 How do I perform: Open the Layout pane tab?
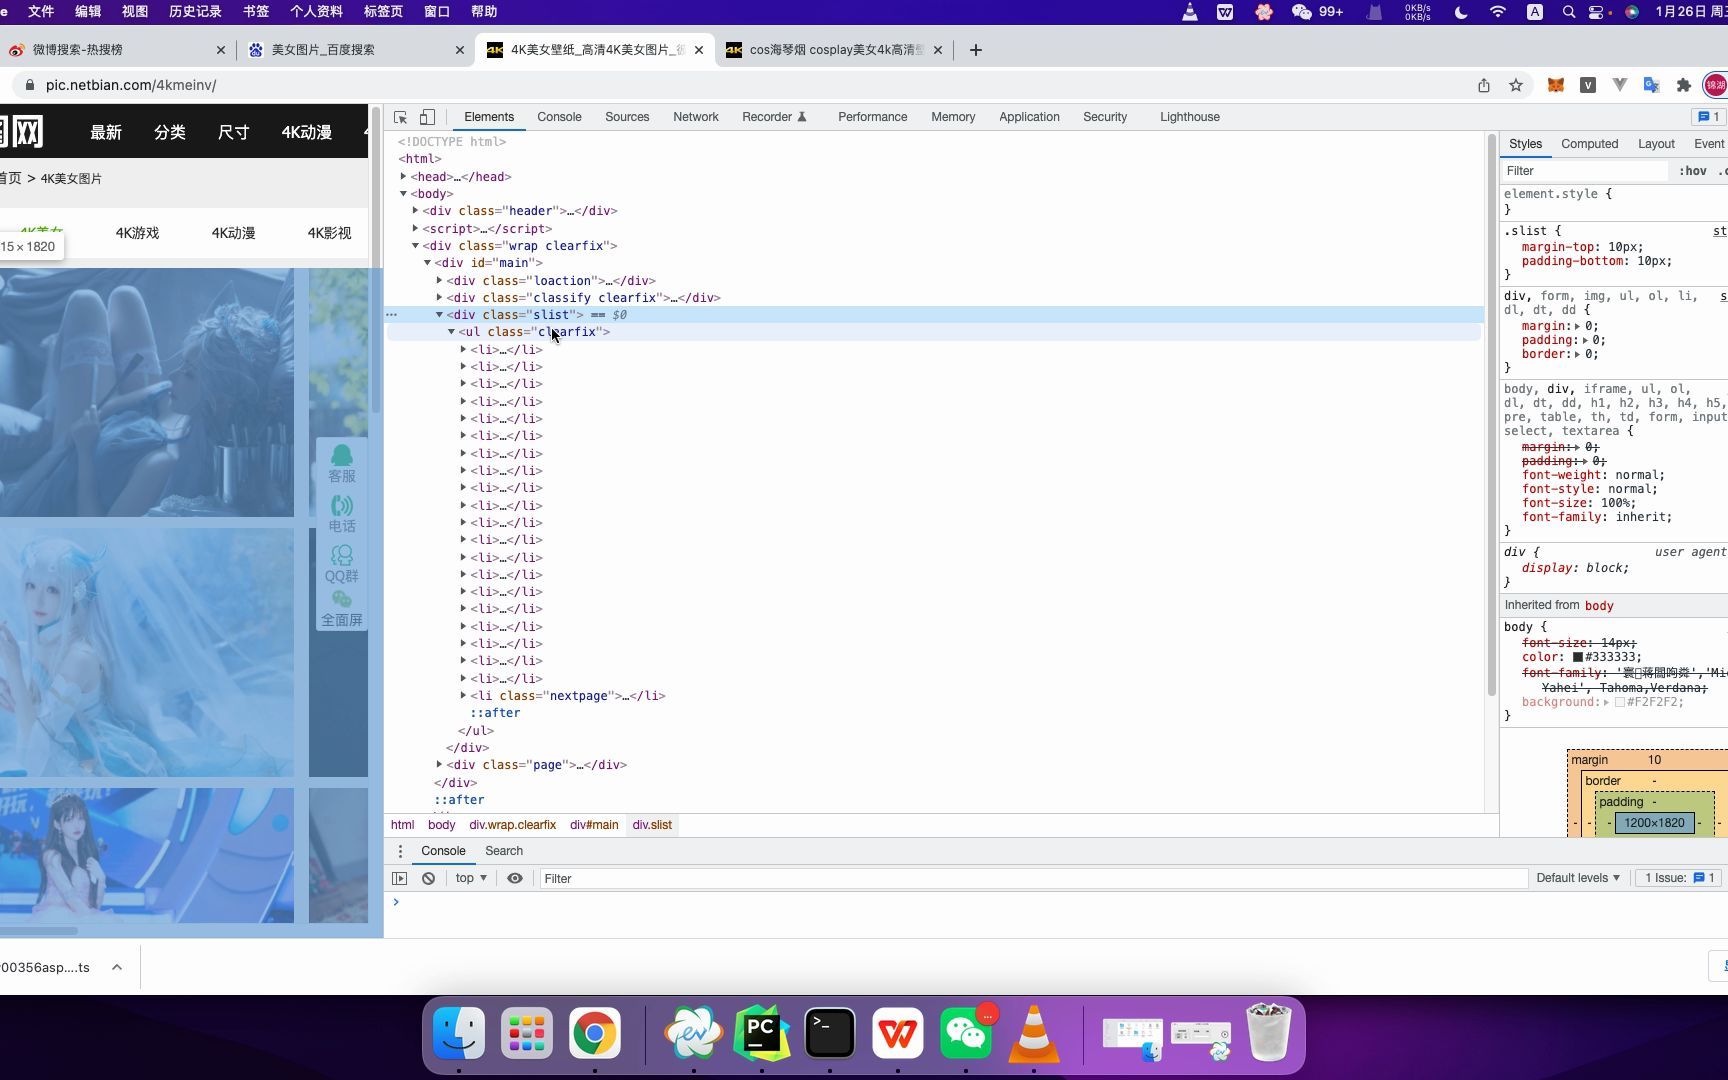pos(1656,144)
